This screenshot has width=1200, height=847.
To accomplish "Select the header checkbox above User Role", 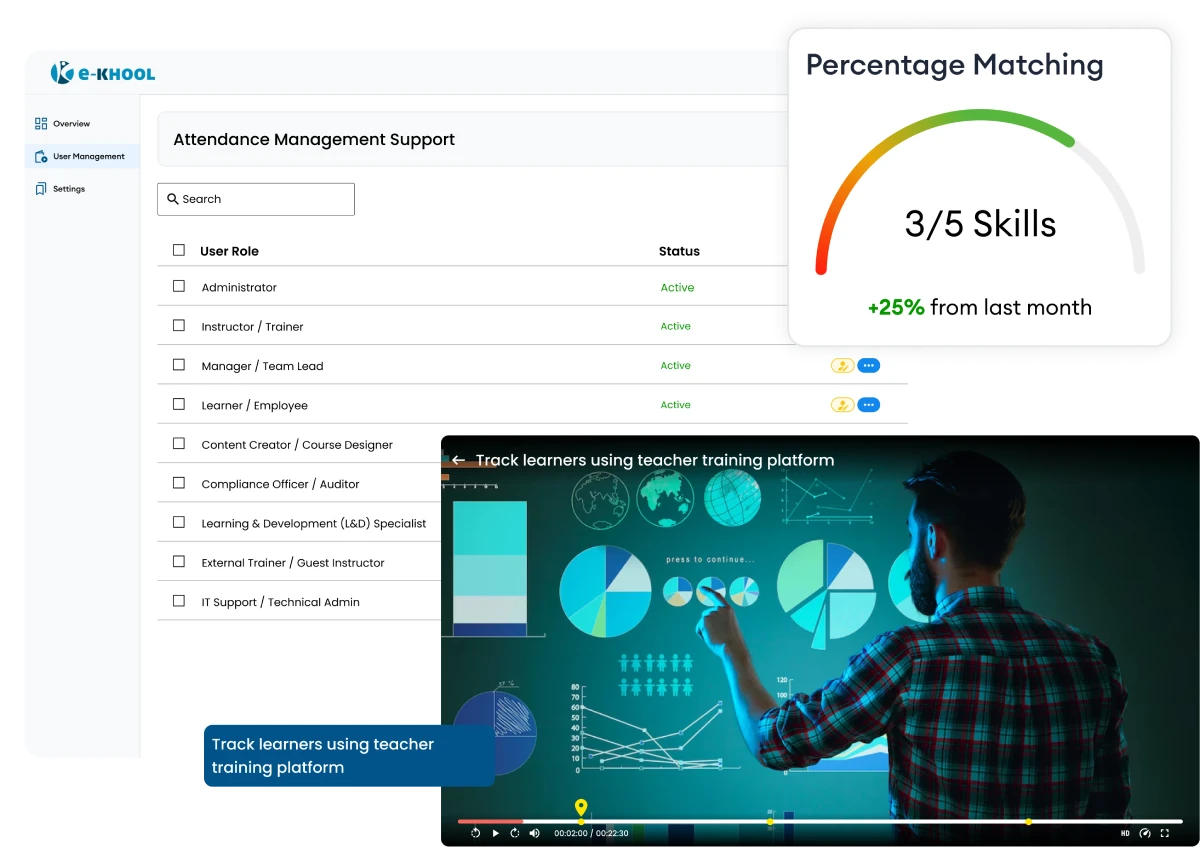I will pyautogui.click(x=178, y=250).
